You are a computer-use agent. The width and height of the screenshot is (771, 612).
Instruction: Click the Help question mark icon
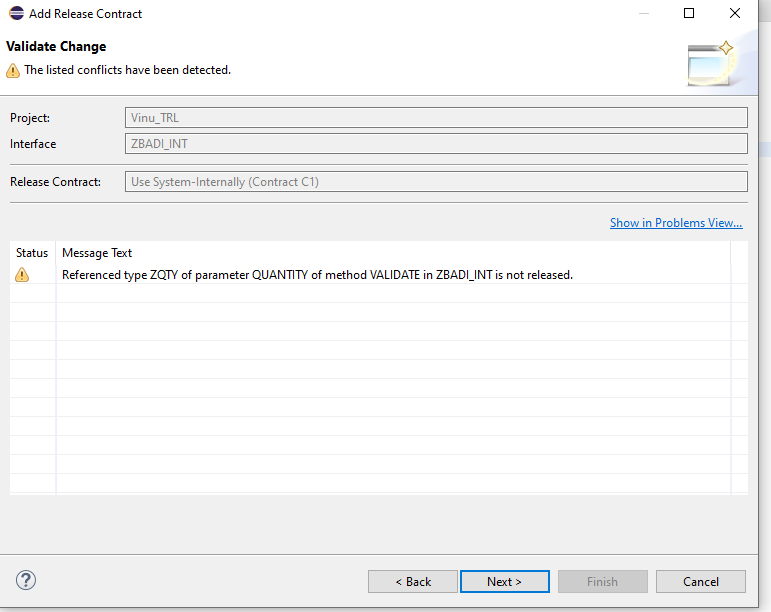pyautogui.click(x=26, y=580)
